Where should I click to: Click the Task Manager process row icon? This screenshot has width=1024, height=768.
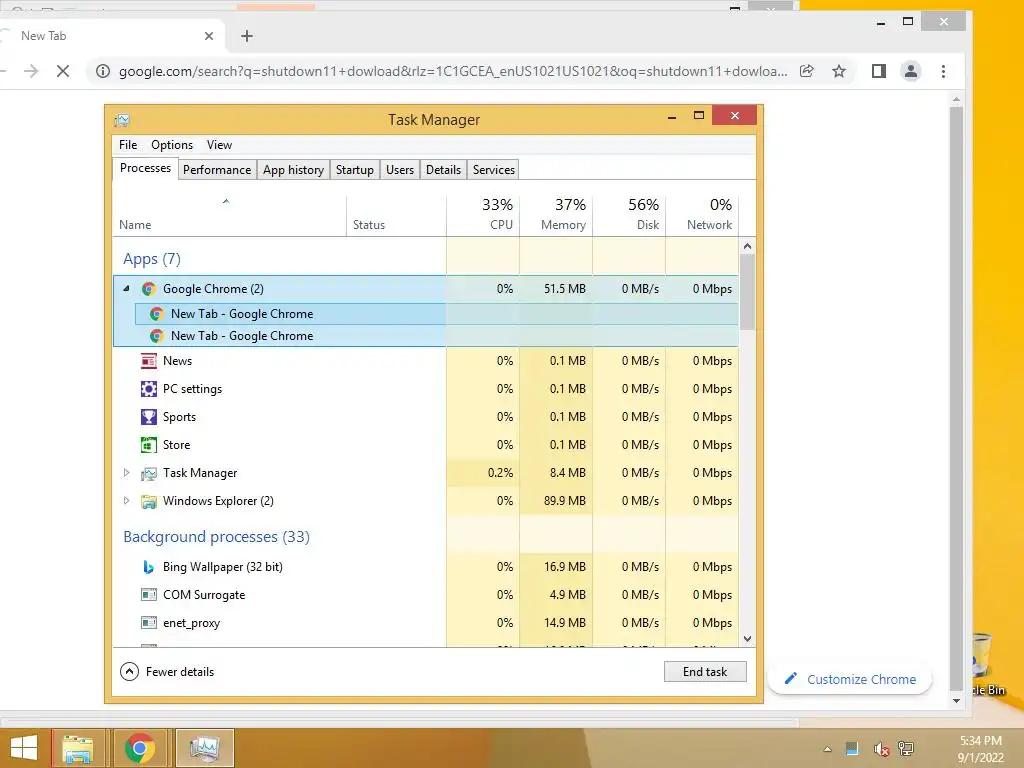pos(149,473)
